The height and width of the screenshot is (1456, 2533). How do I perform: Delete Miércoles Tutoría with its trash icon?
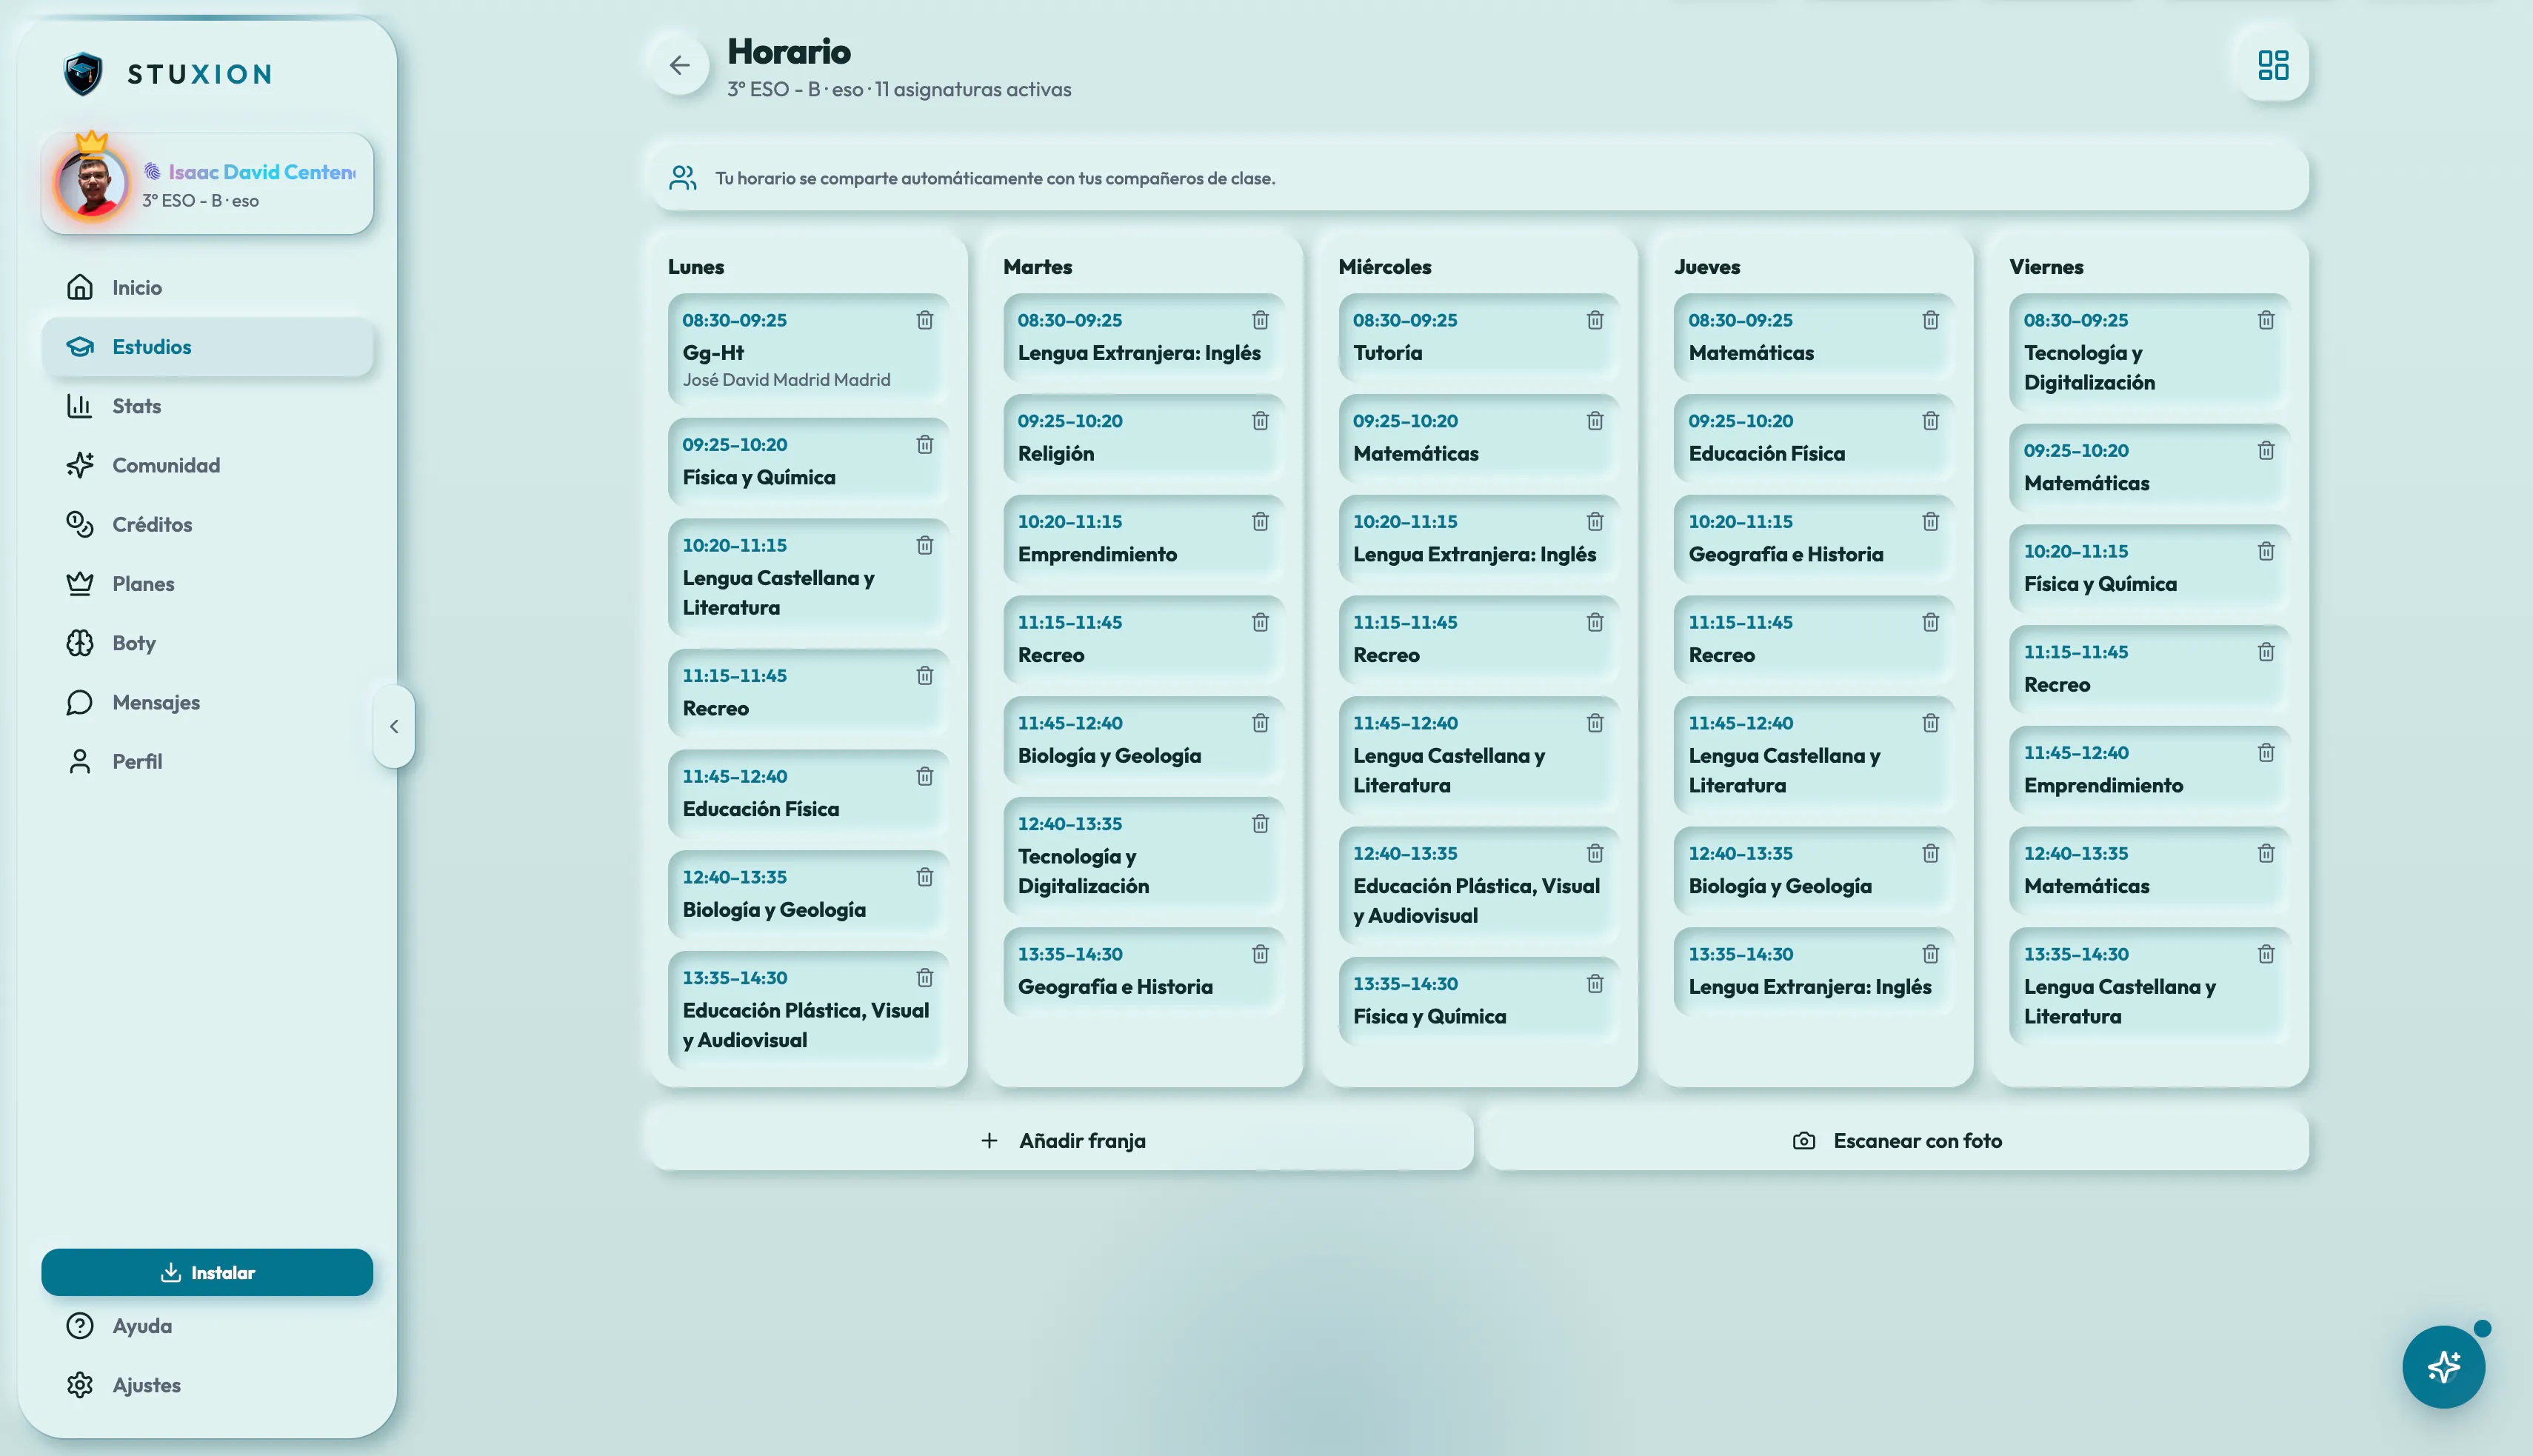pyautogui.click(x=1595, y=320)
